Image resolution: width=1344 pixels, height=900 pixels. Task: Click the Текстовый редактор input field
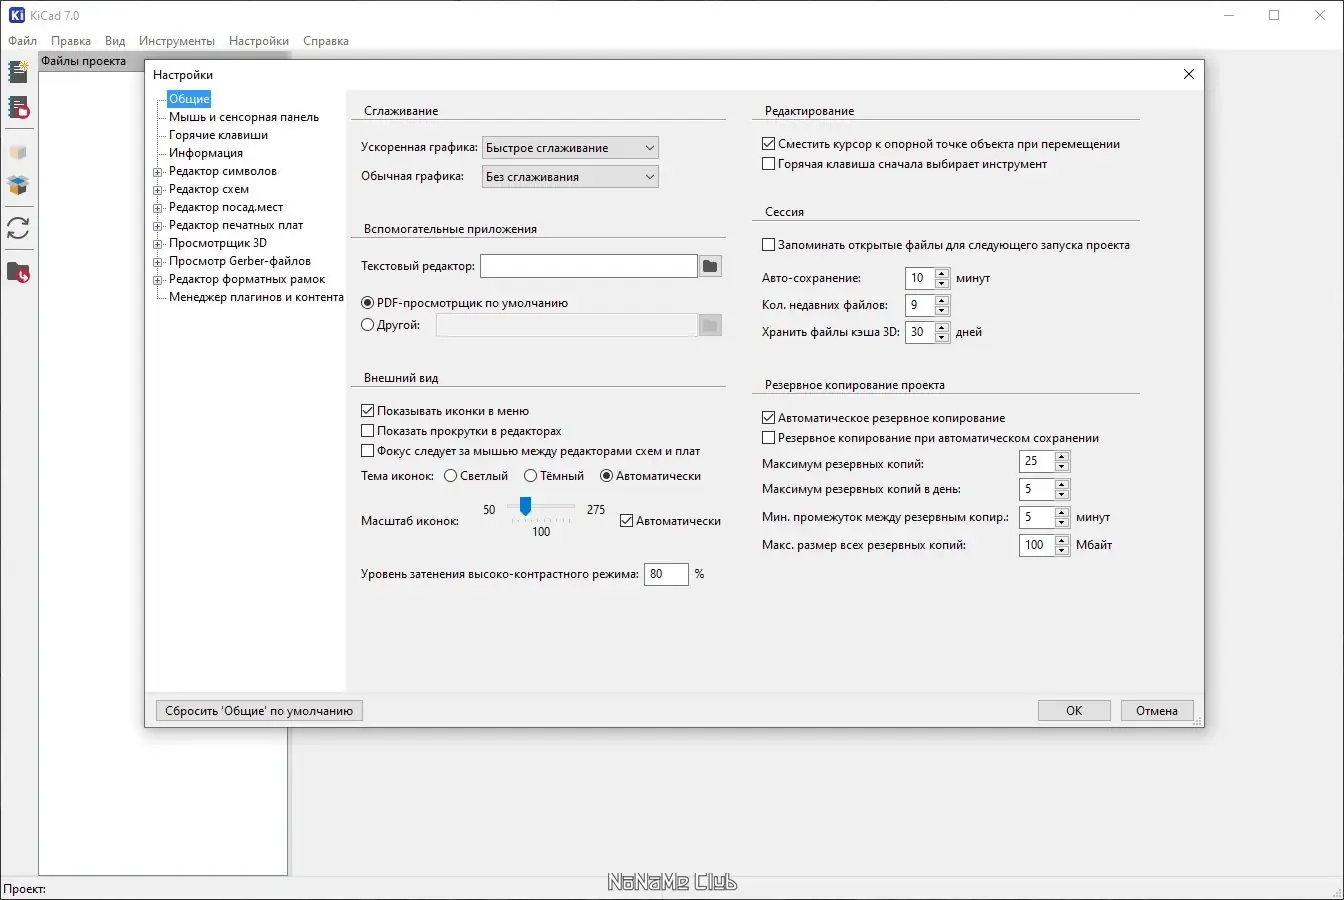(x=589, y=266)
